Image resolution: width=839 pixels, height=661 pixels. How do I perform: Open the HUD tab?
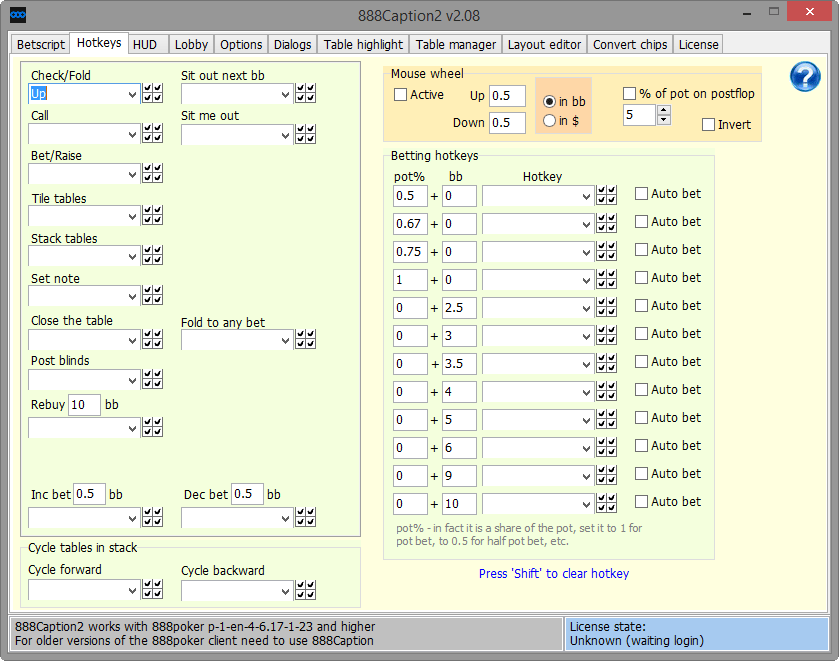145,44
